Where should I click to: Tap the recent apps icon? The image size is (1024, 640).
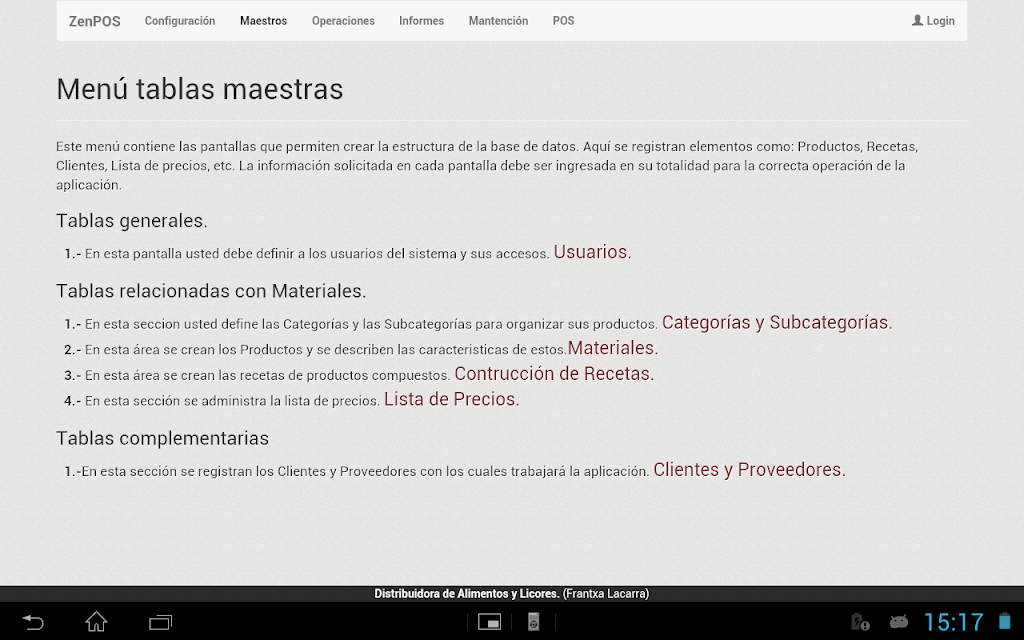tap(160, 622)
